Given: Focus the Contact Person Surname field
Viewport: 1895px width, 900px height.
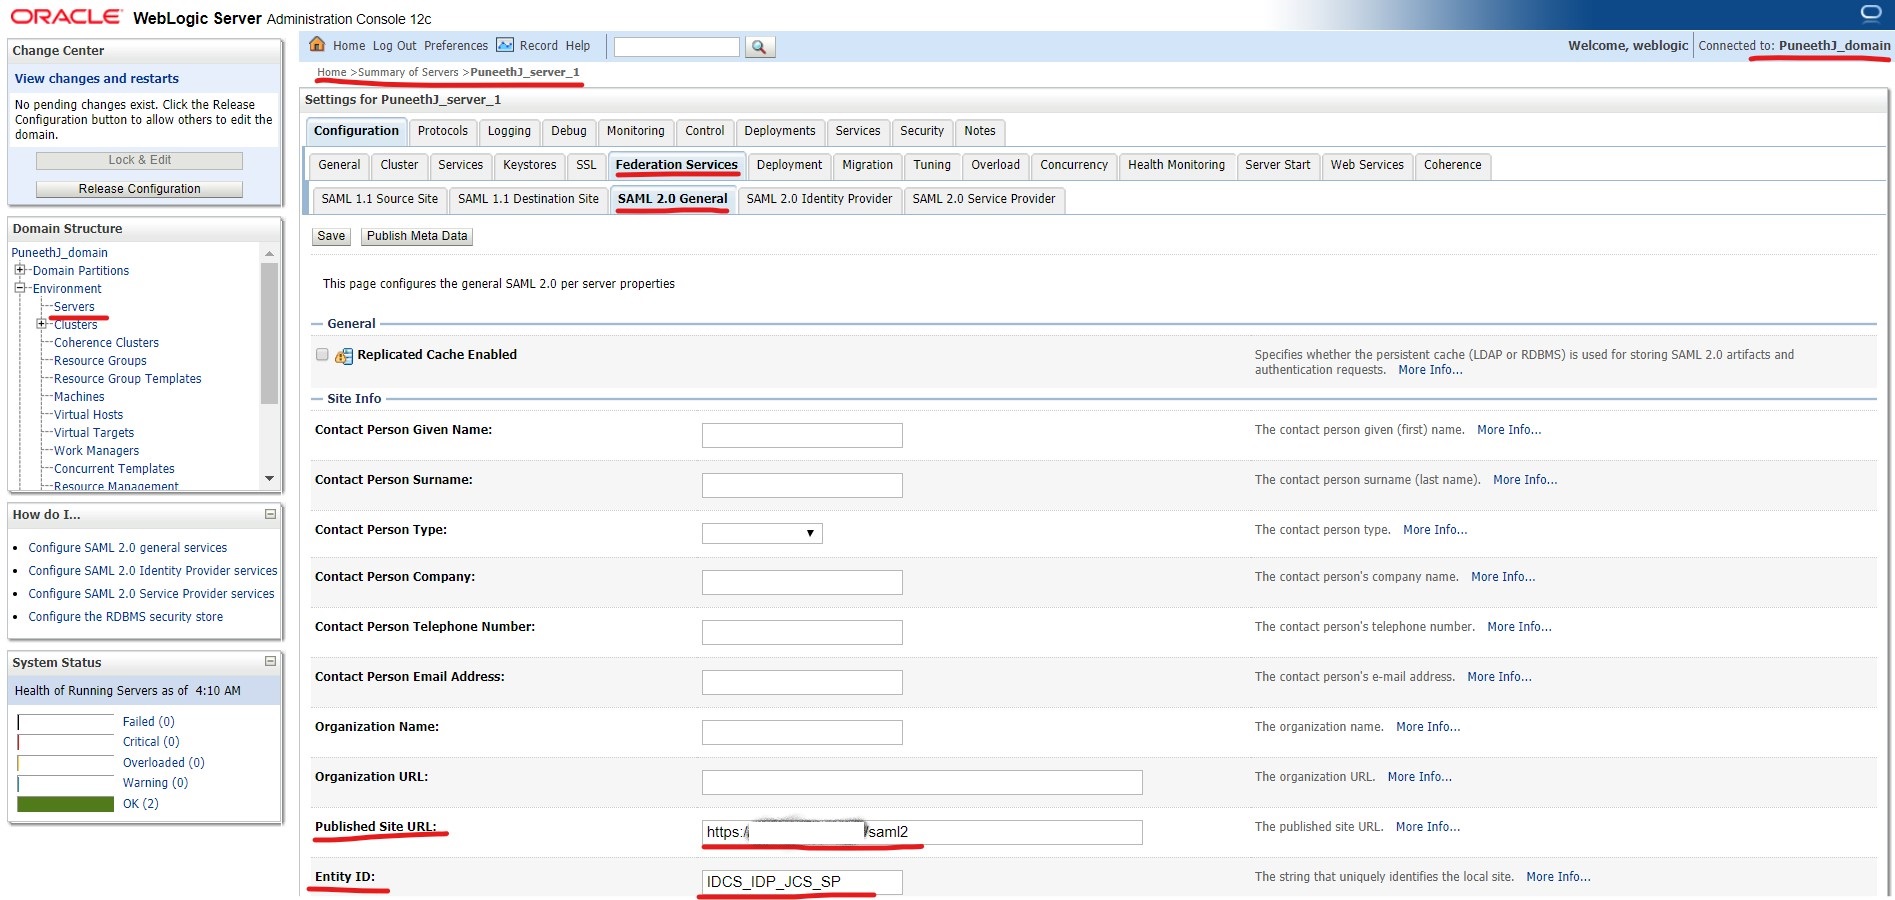Looking at the screenshot, I should [x=802, y=485].
